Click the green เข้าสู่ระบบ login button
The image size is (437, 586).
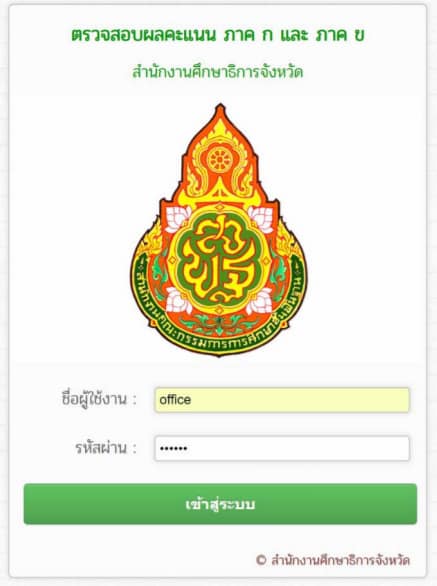pos(220,504)
